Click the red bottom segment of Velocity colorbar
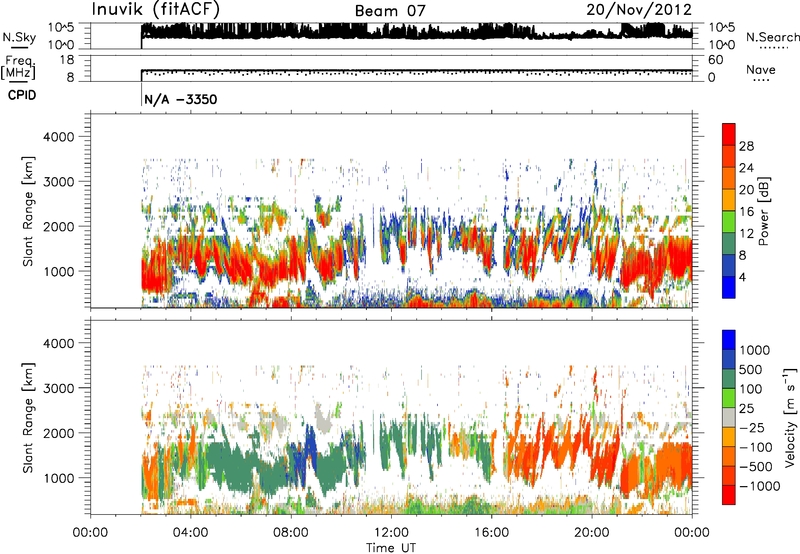Screen dimensions: 800x554 tap(729, 494)
